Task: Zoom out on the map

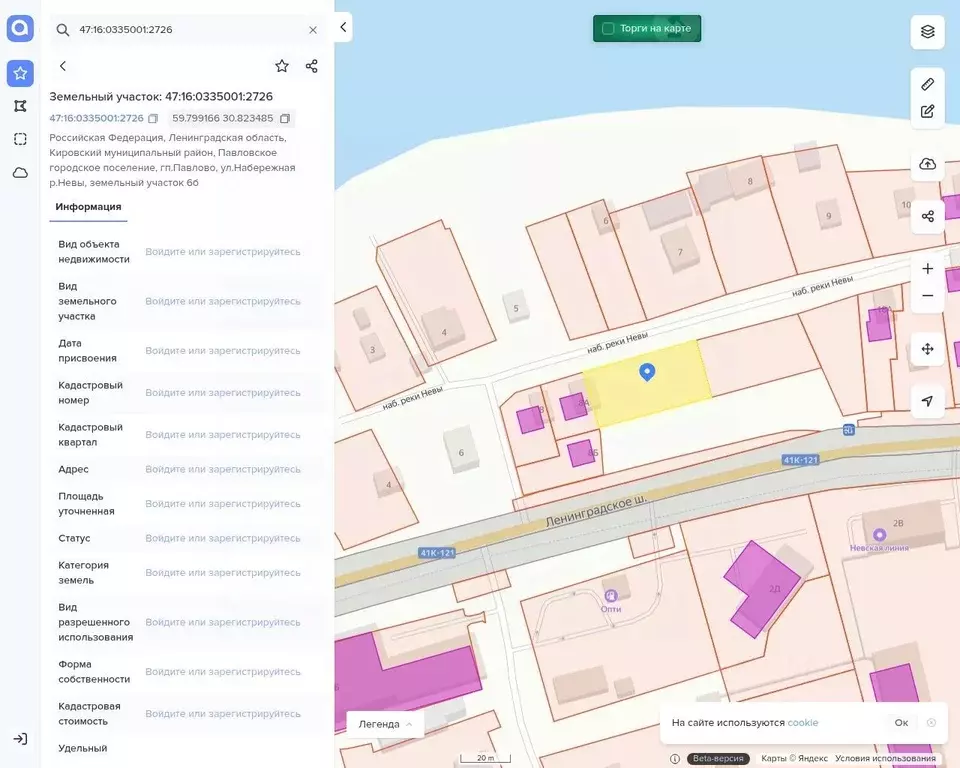Action: coord(927,296)
